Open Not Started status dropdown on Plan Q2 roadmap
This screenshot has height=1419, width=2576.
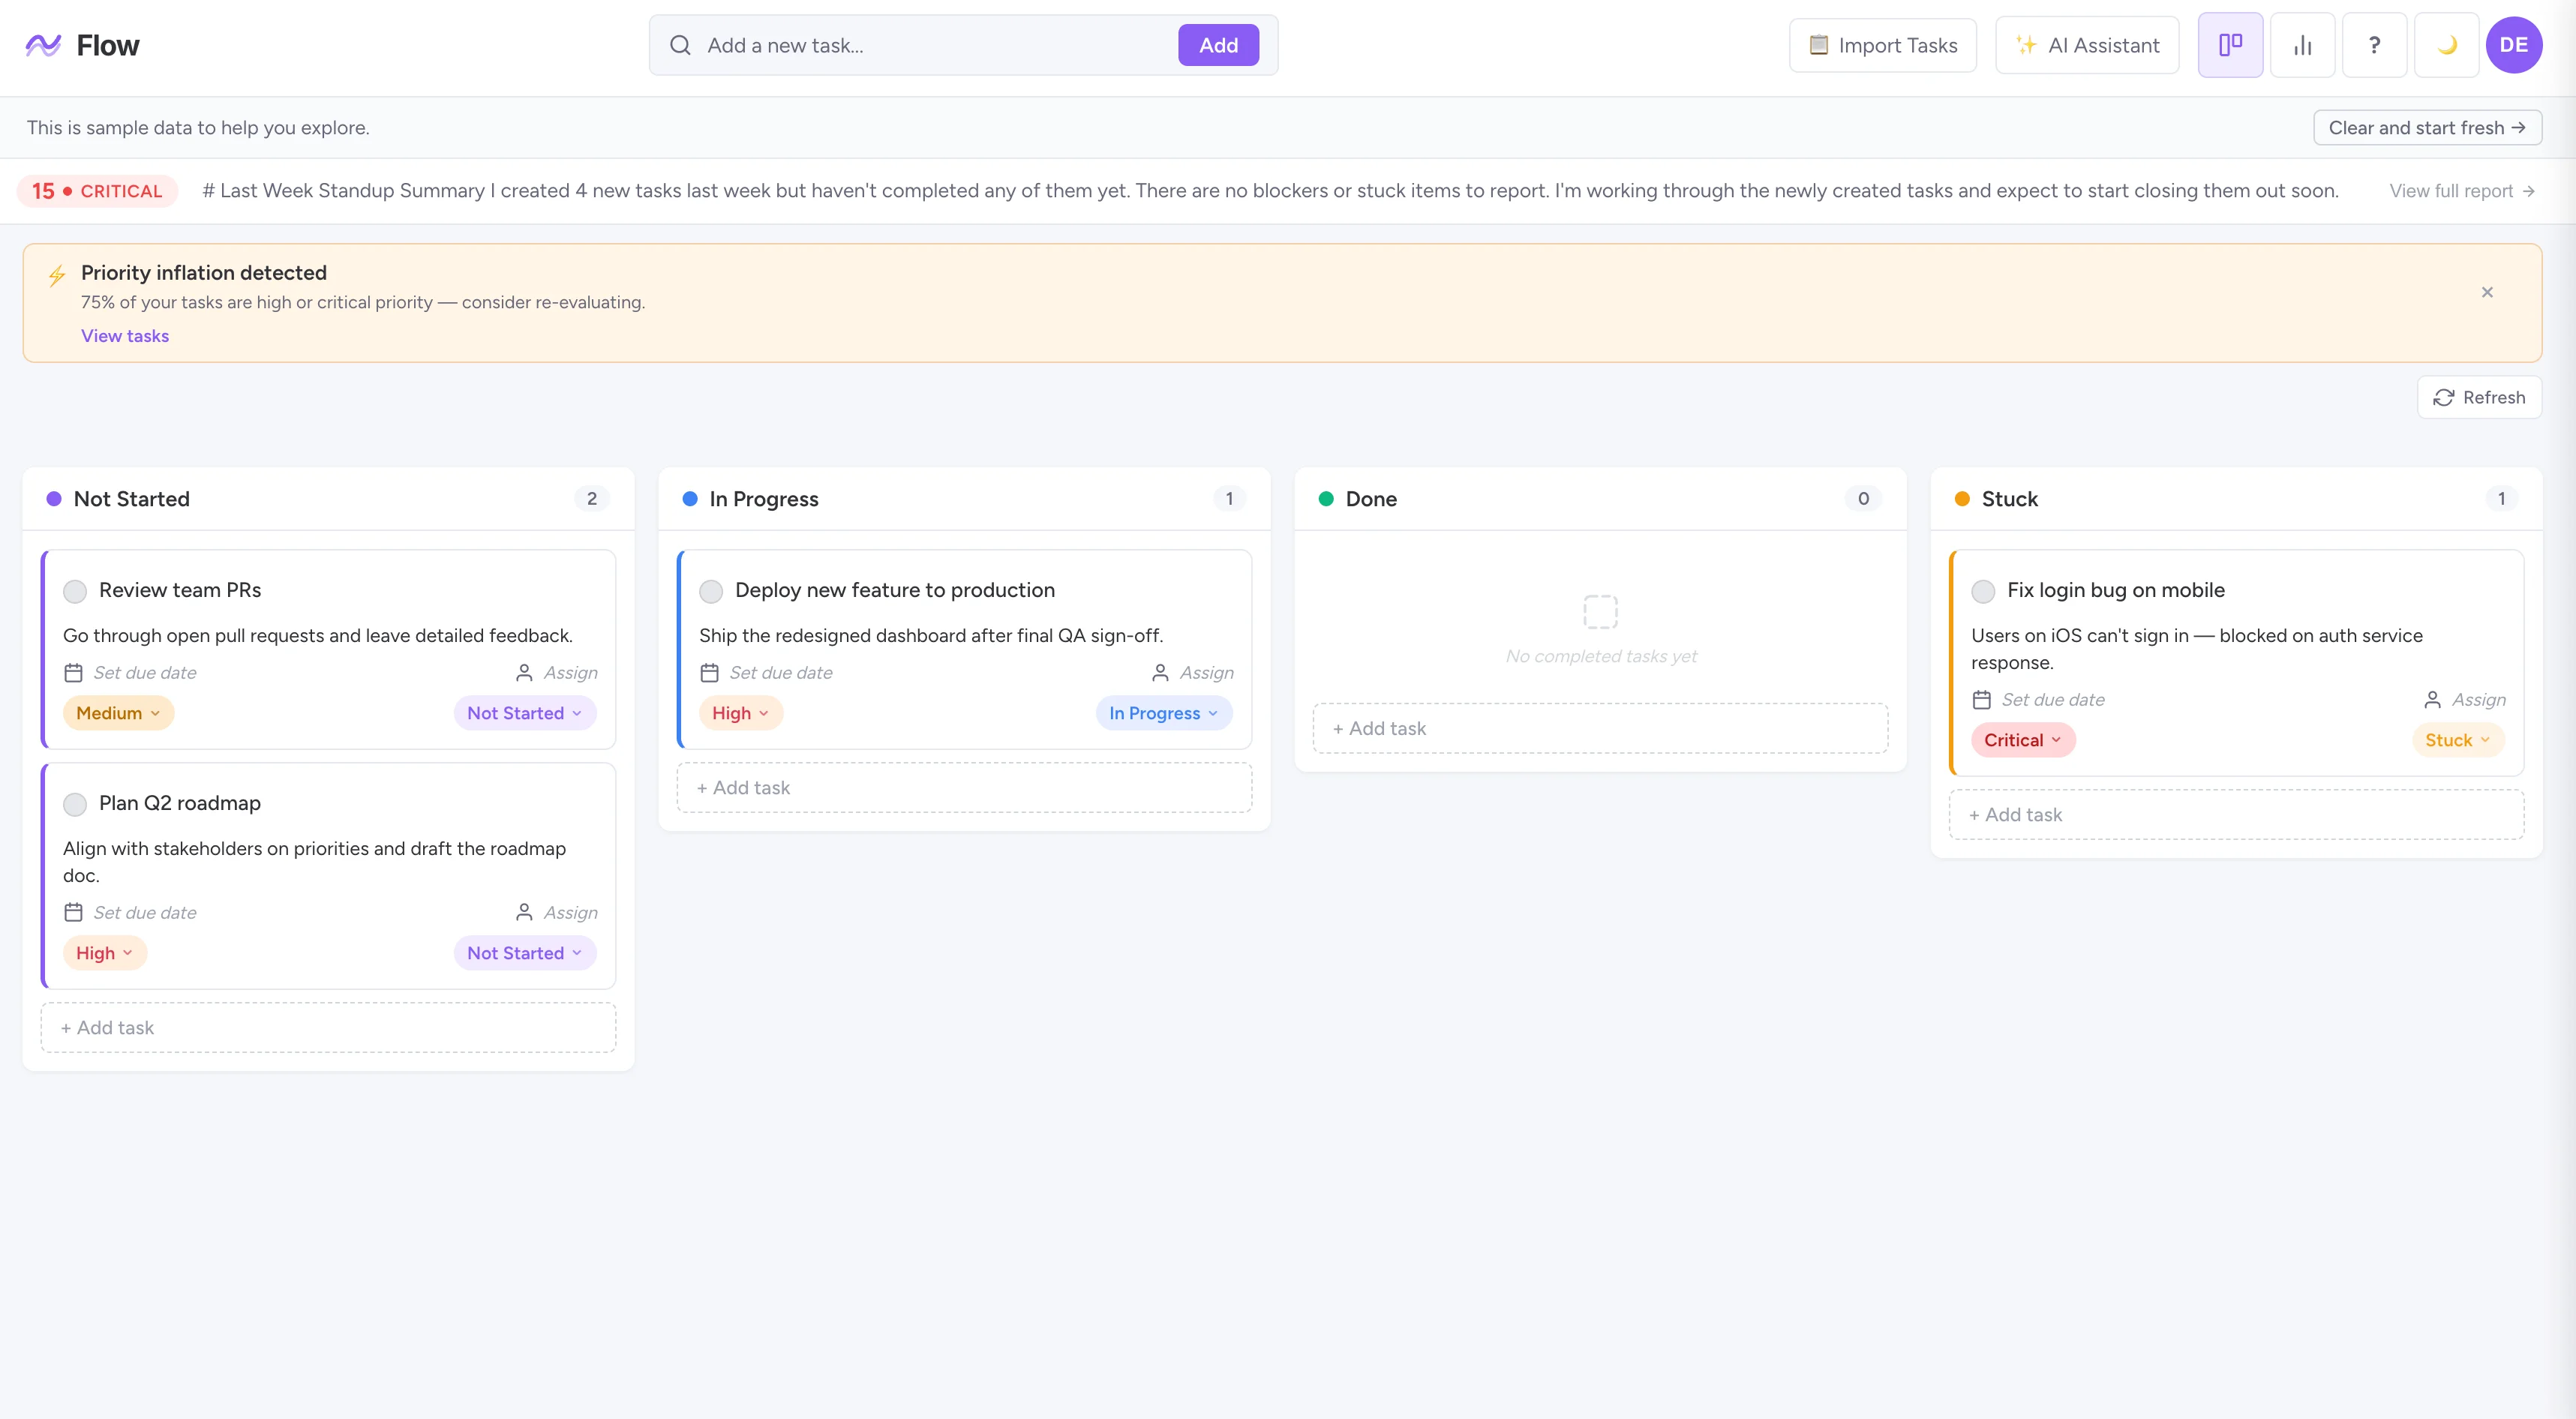tap(525, 953)
